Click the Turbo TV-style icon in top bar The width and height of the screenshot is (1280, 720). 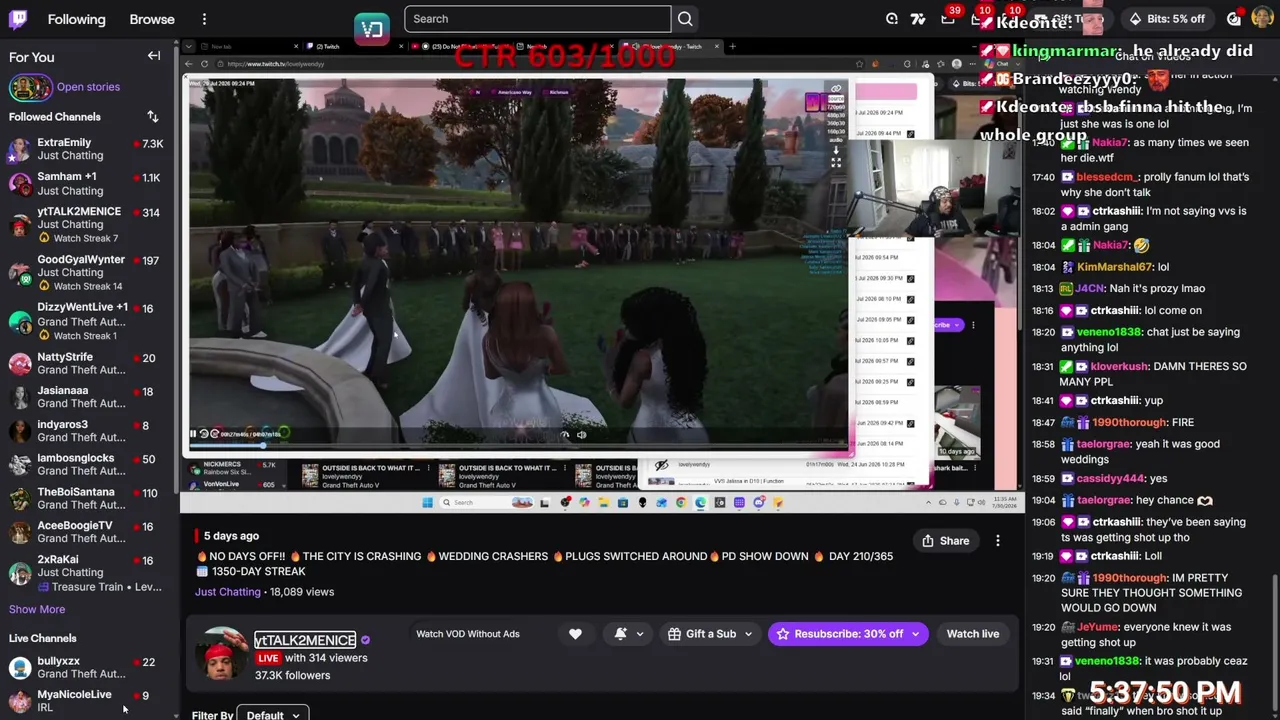click(918, 19)
